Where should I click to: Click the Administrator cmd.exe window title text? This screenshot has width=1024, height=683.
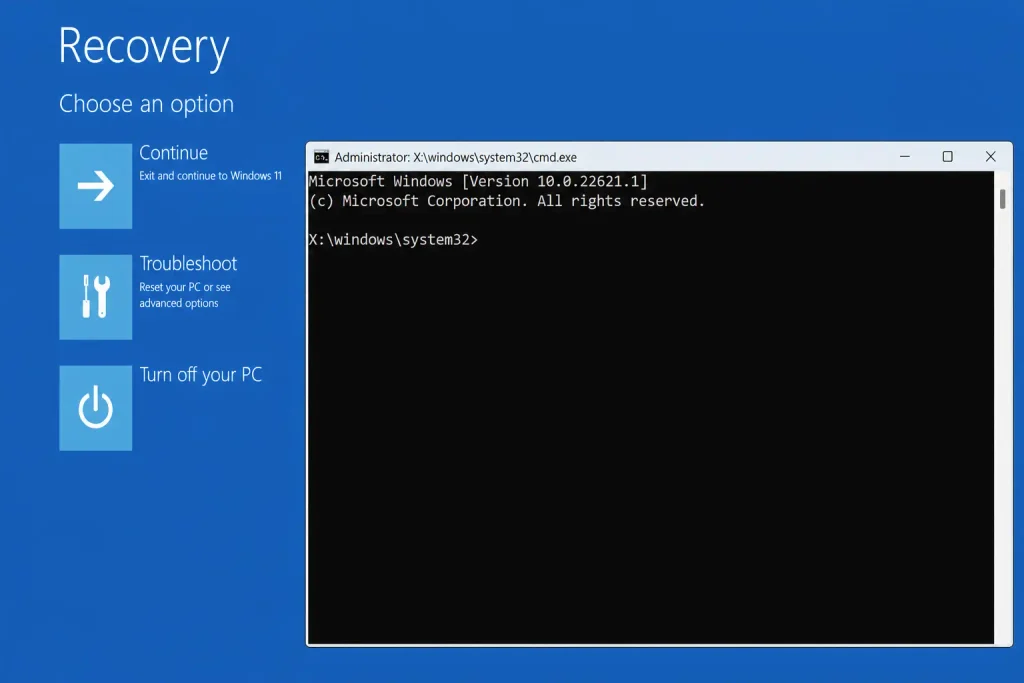click(456, 157)
